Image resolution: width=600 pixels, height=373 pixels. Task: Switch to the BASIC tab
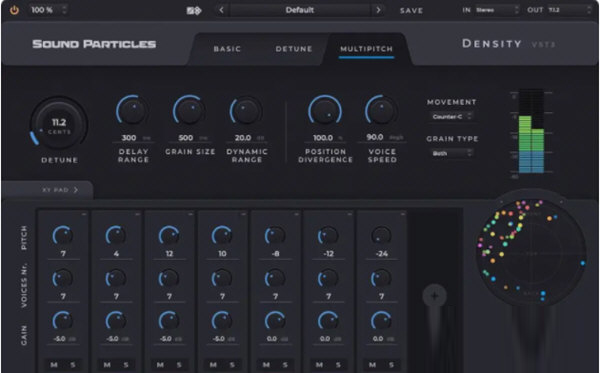227,49
